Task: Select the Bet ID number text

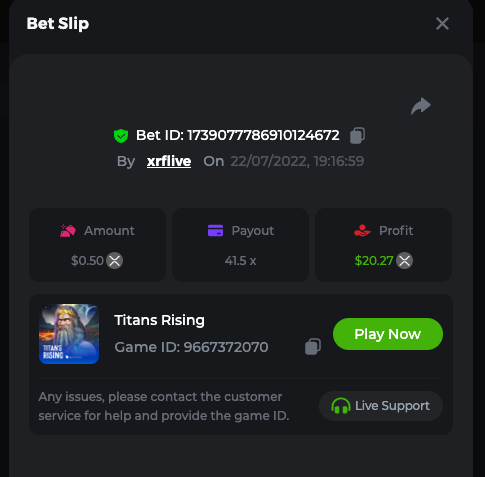Action: click(263, 135)
